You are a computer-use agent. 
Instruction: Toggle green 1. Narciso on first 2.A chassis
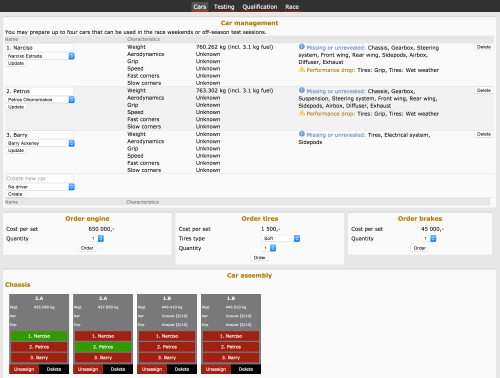click(39, 336)
